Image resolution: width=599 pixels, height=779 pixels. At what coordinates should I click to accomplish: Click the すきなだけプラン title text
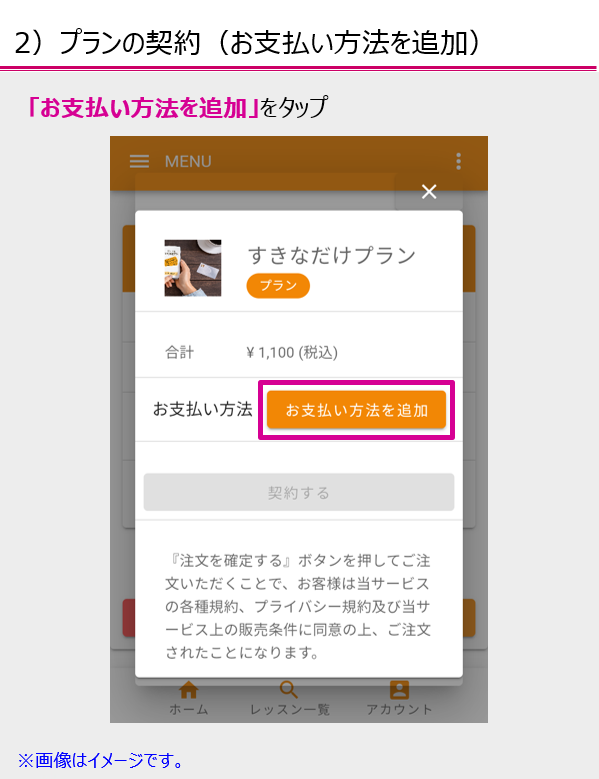332,255
